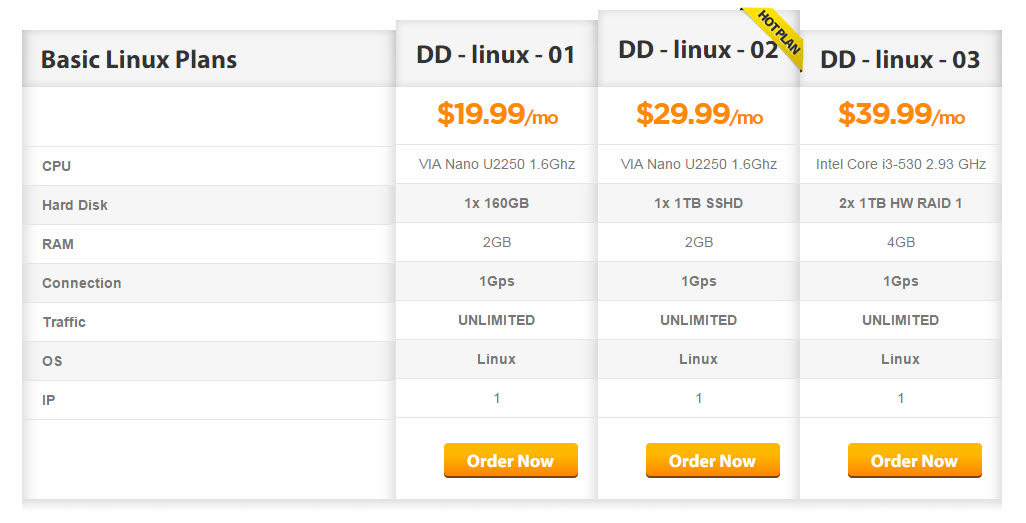
Task: Order the DD - linux - 01 plan
Action: (x=510, y=461)
